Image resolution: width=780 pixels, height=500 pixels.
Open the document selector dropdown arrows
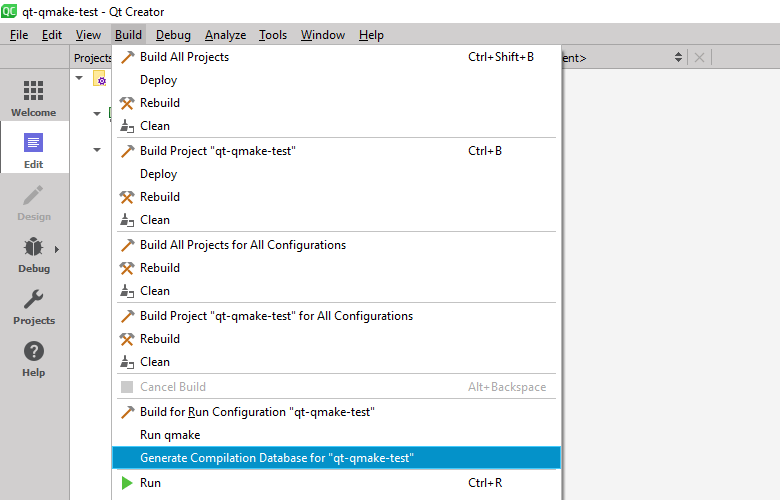click(x=678, y=58)
